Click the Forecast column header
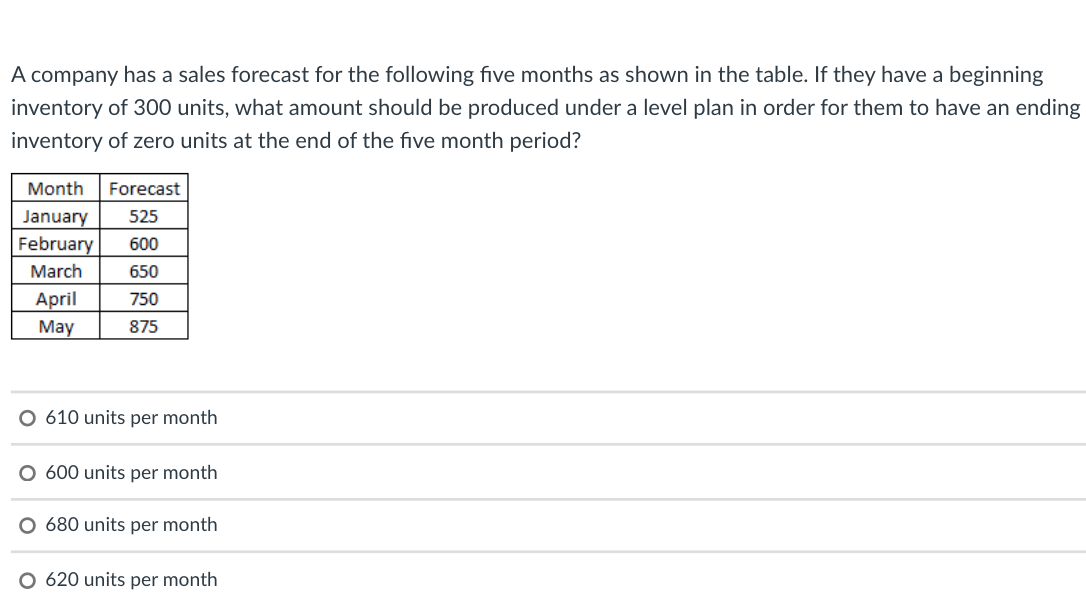This screenshot has width=1086, height=606. tap(144, 189)
